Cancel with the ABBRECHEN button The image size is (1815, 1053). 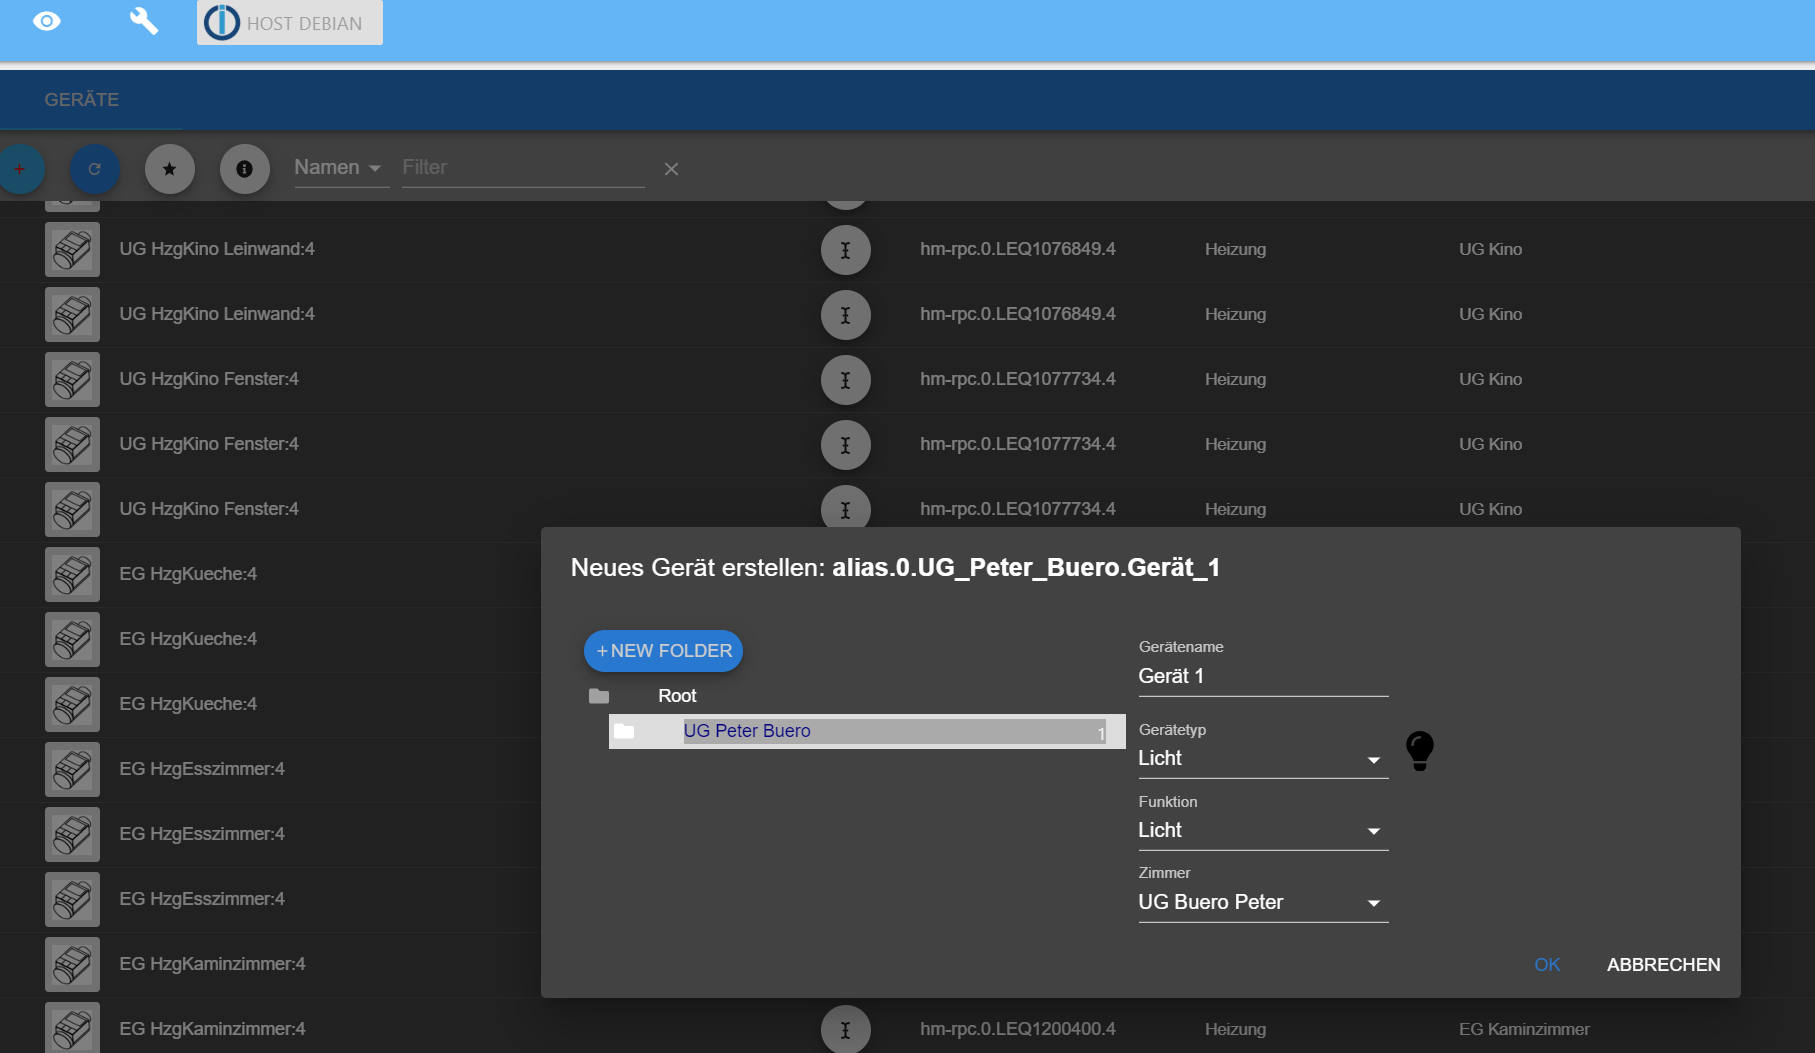pos(1663,965)
